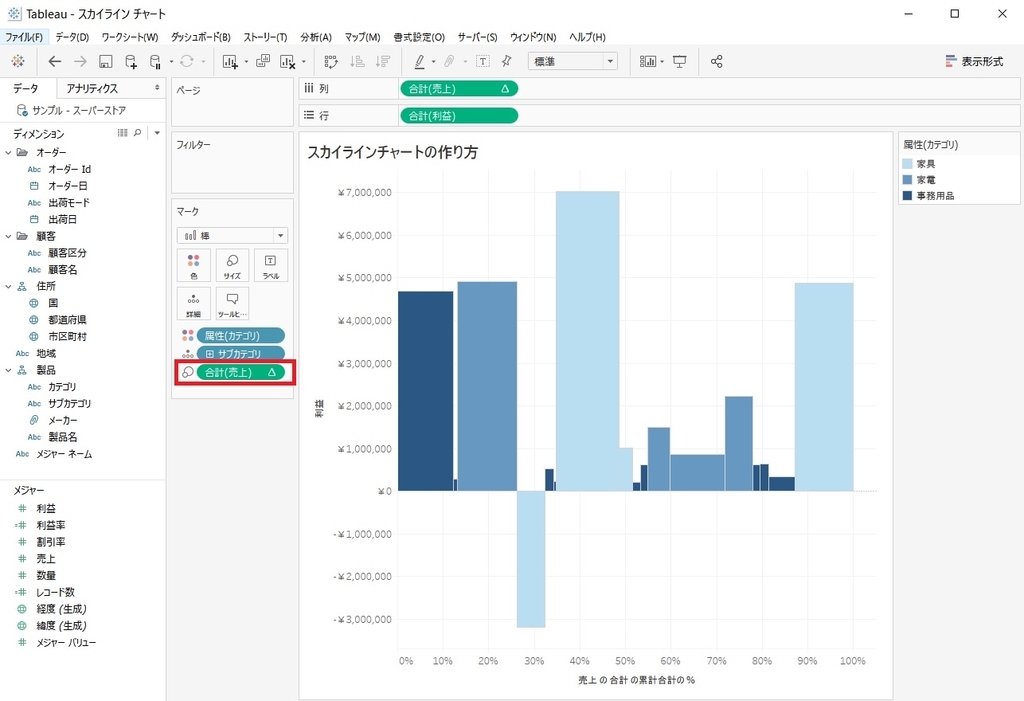
Task: Click the fix axes pin icon
Action: coord(506,61)
